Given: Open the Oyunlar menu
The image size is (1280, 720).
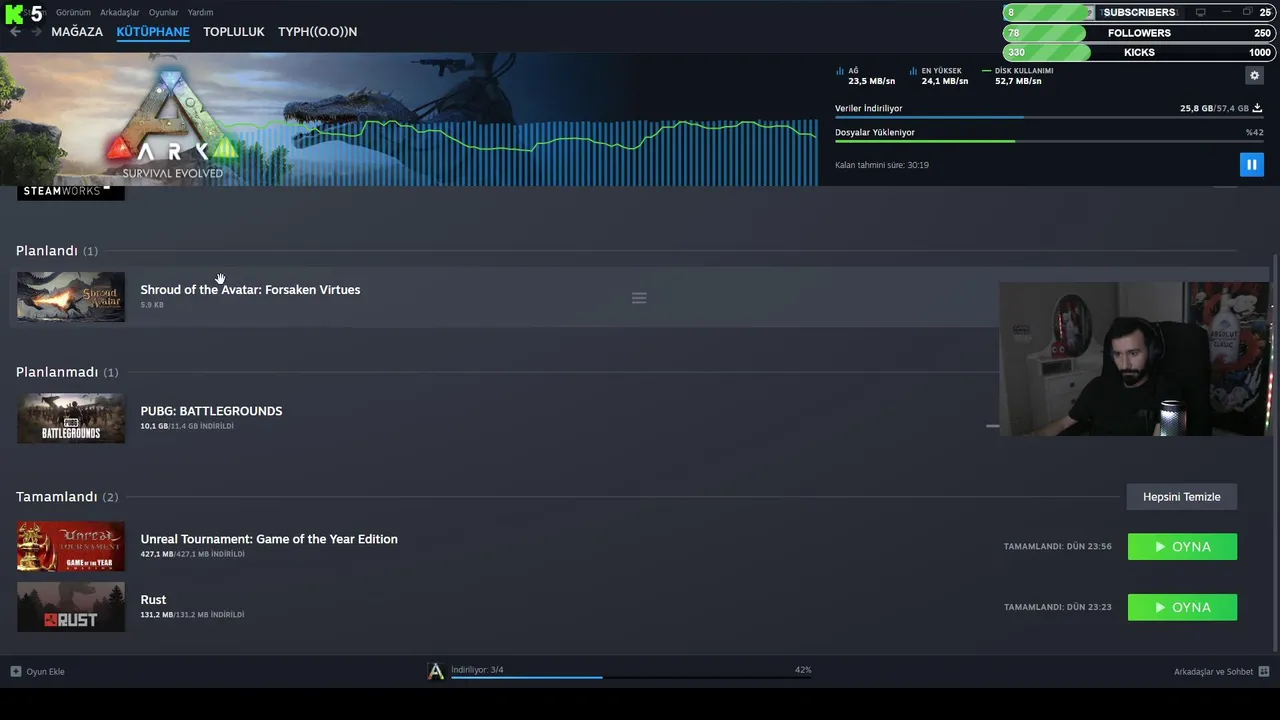Looking at the screenshot, I should pyautogui.click(x=163, y=12).
